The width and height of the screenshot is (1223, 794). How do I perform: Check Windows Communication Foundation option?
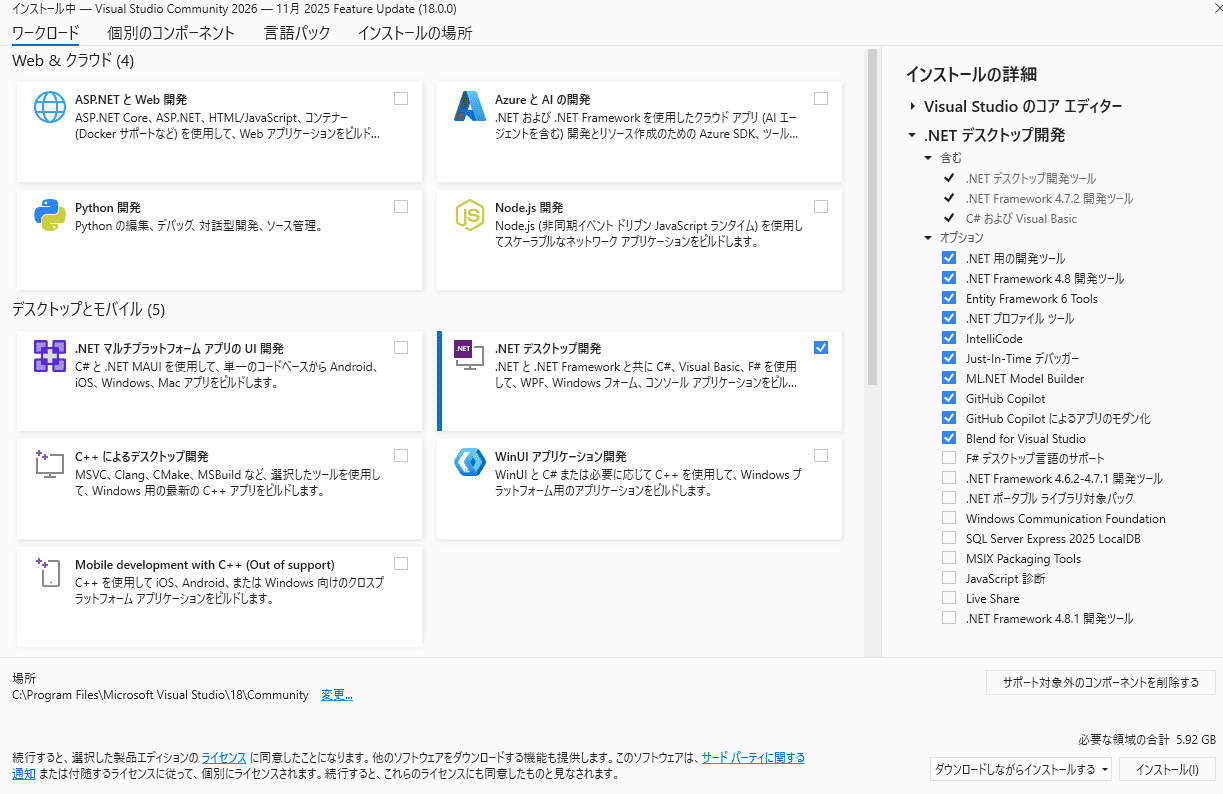[x=949, y=518]
